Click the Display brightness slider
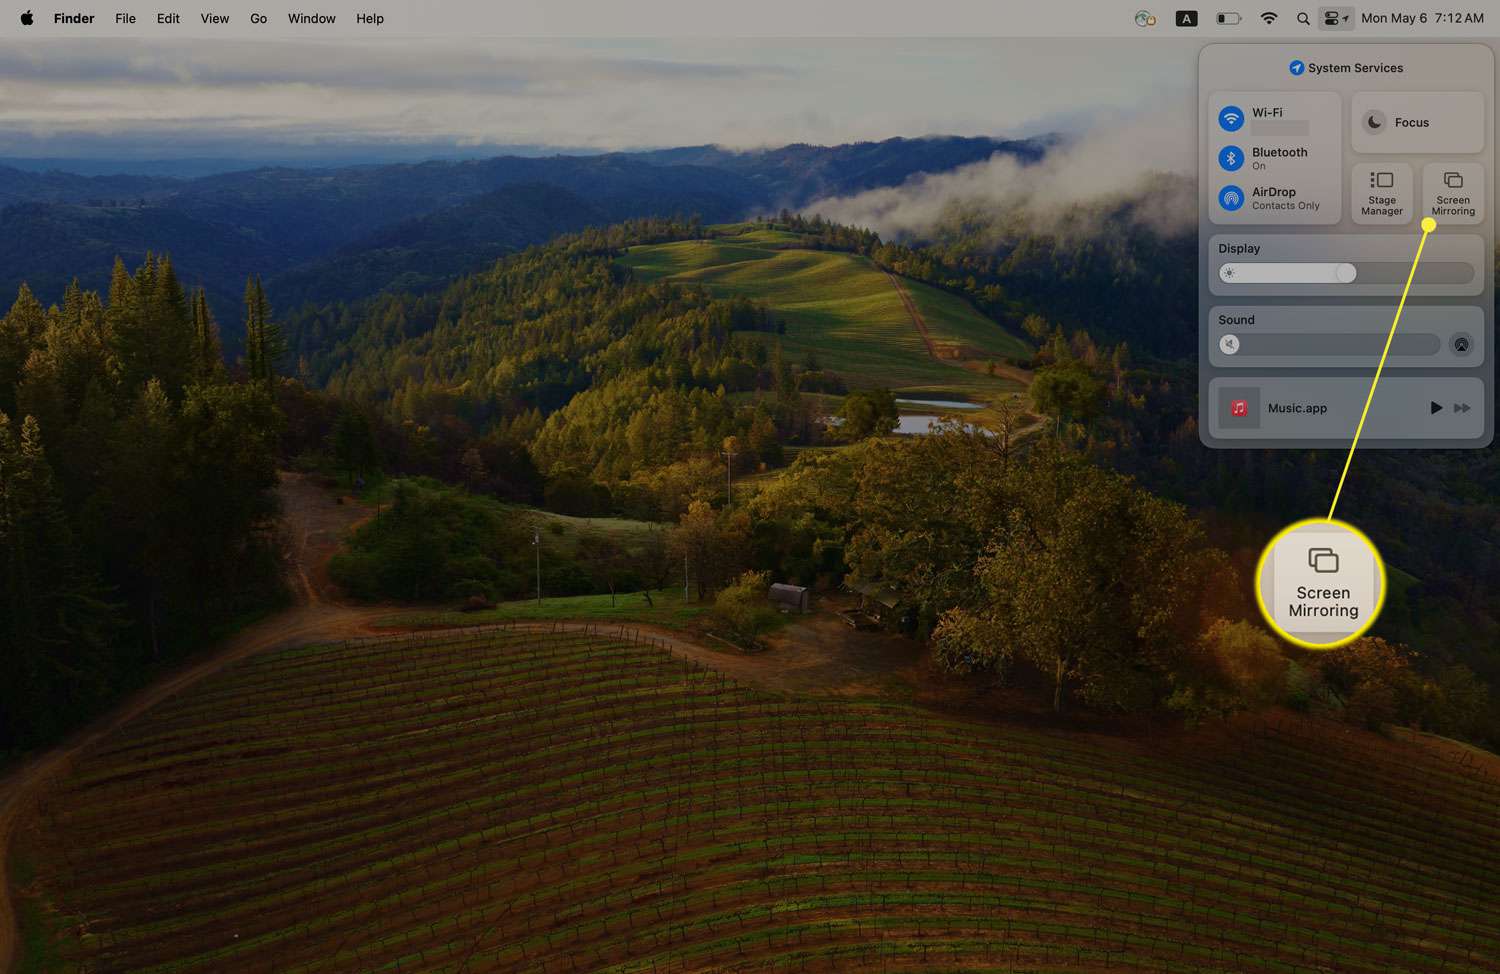The image size is (1500, 974). [1345, 273]
